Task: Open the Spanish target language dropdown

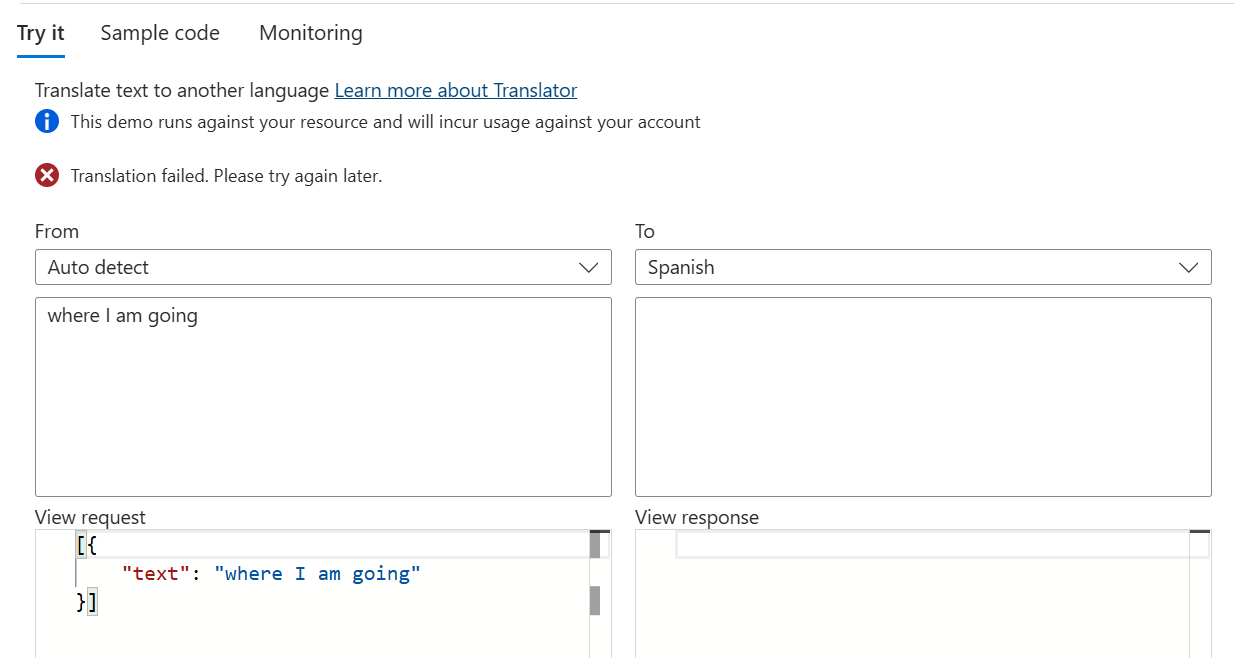Action: (923, 267)
